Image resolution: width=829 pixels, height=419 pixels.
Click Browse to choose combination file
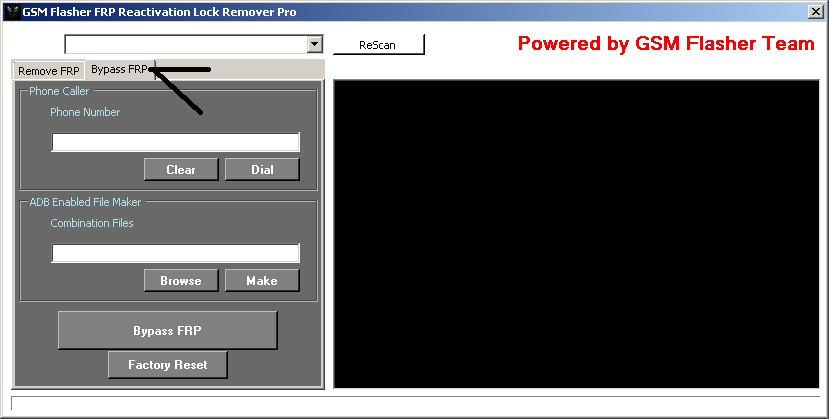pos(181,281)
